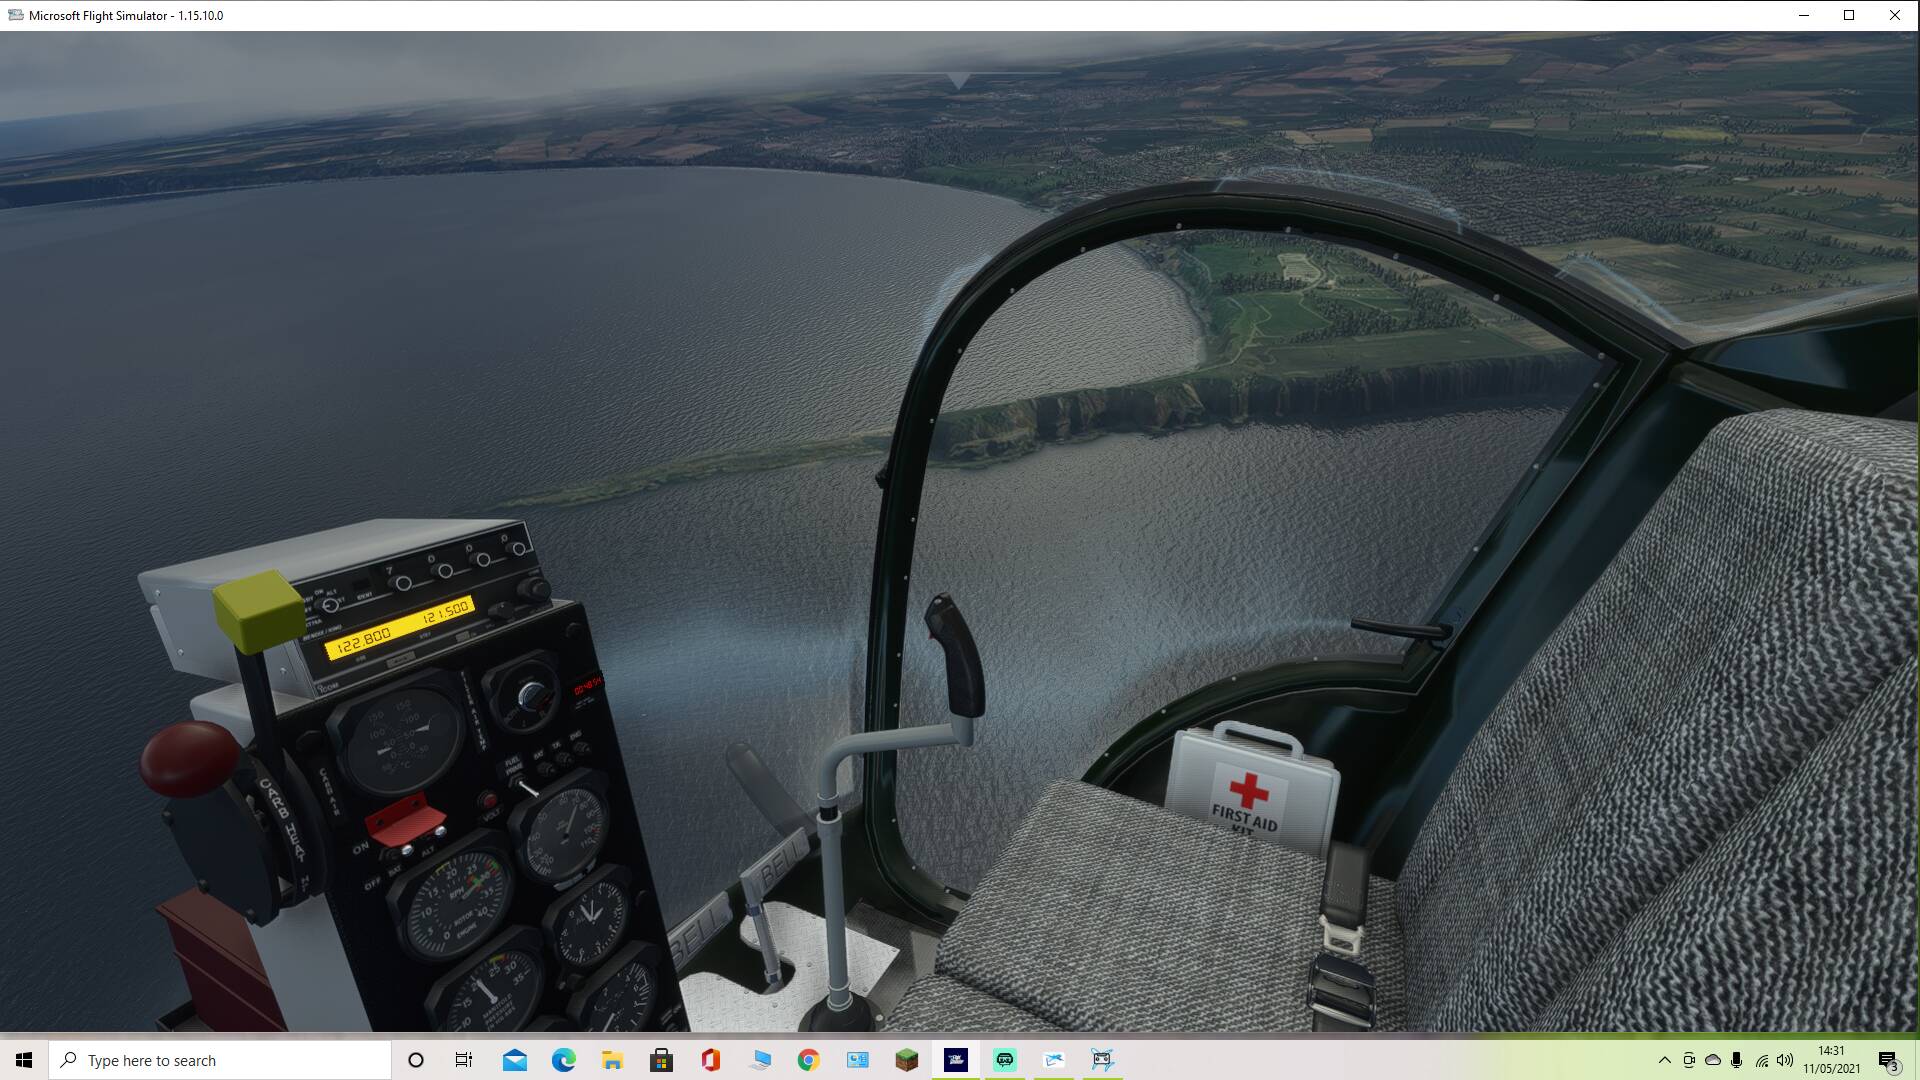Viewport: 1920px width, 1080px height.
Task: Turn the transponder mode selector knob
Action: (332, 605)
